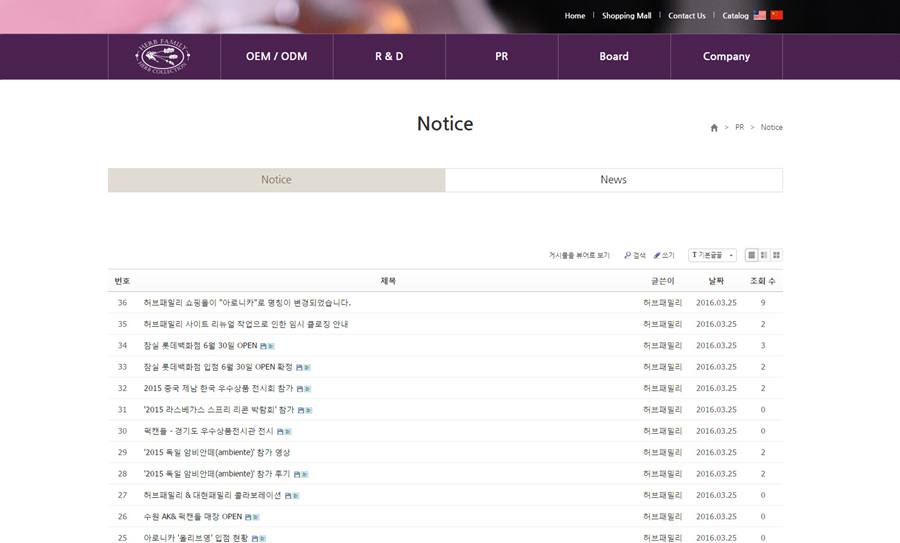Viewport: 900px width, 543px height.
Task: Open the R & D menu
Action: pos(389,56)
